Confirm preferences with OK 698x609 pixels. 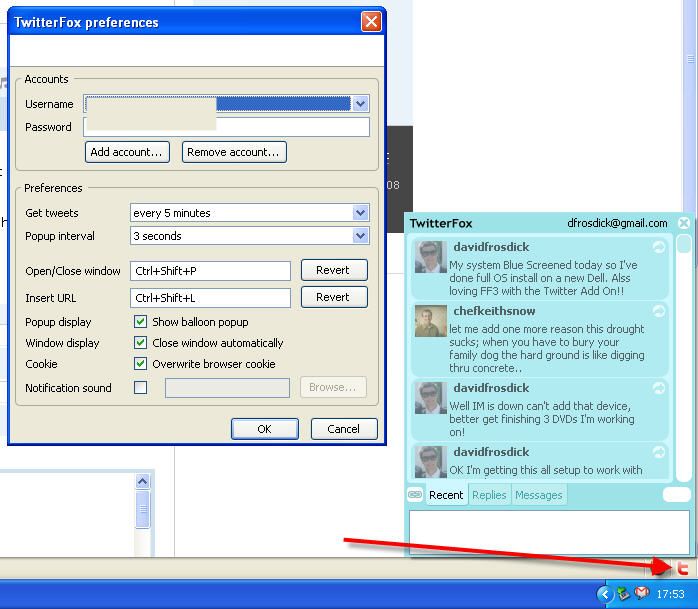point(264,429)
